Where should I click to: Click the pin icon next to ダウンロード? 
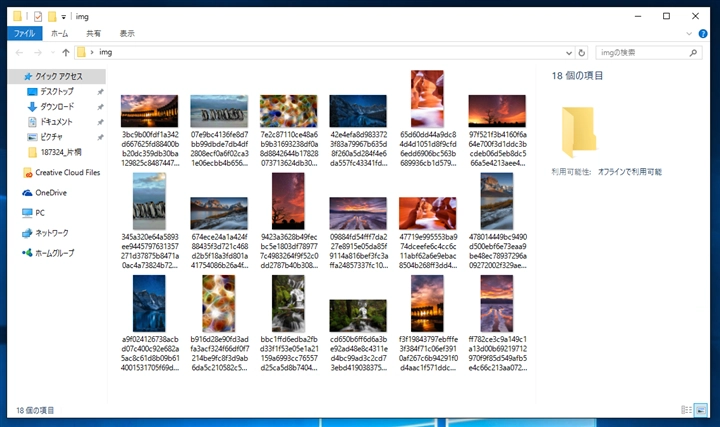pyautogui.click(x=100, y=107)
